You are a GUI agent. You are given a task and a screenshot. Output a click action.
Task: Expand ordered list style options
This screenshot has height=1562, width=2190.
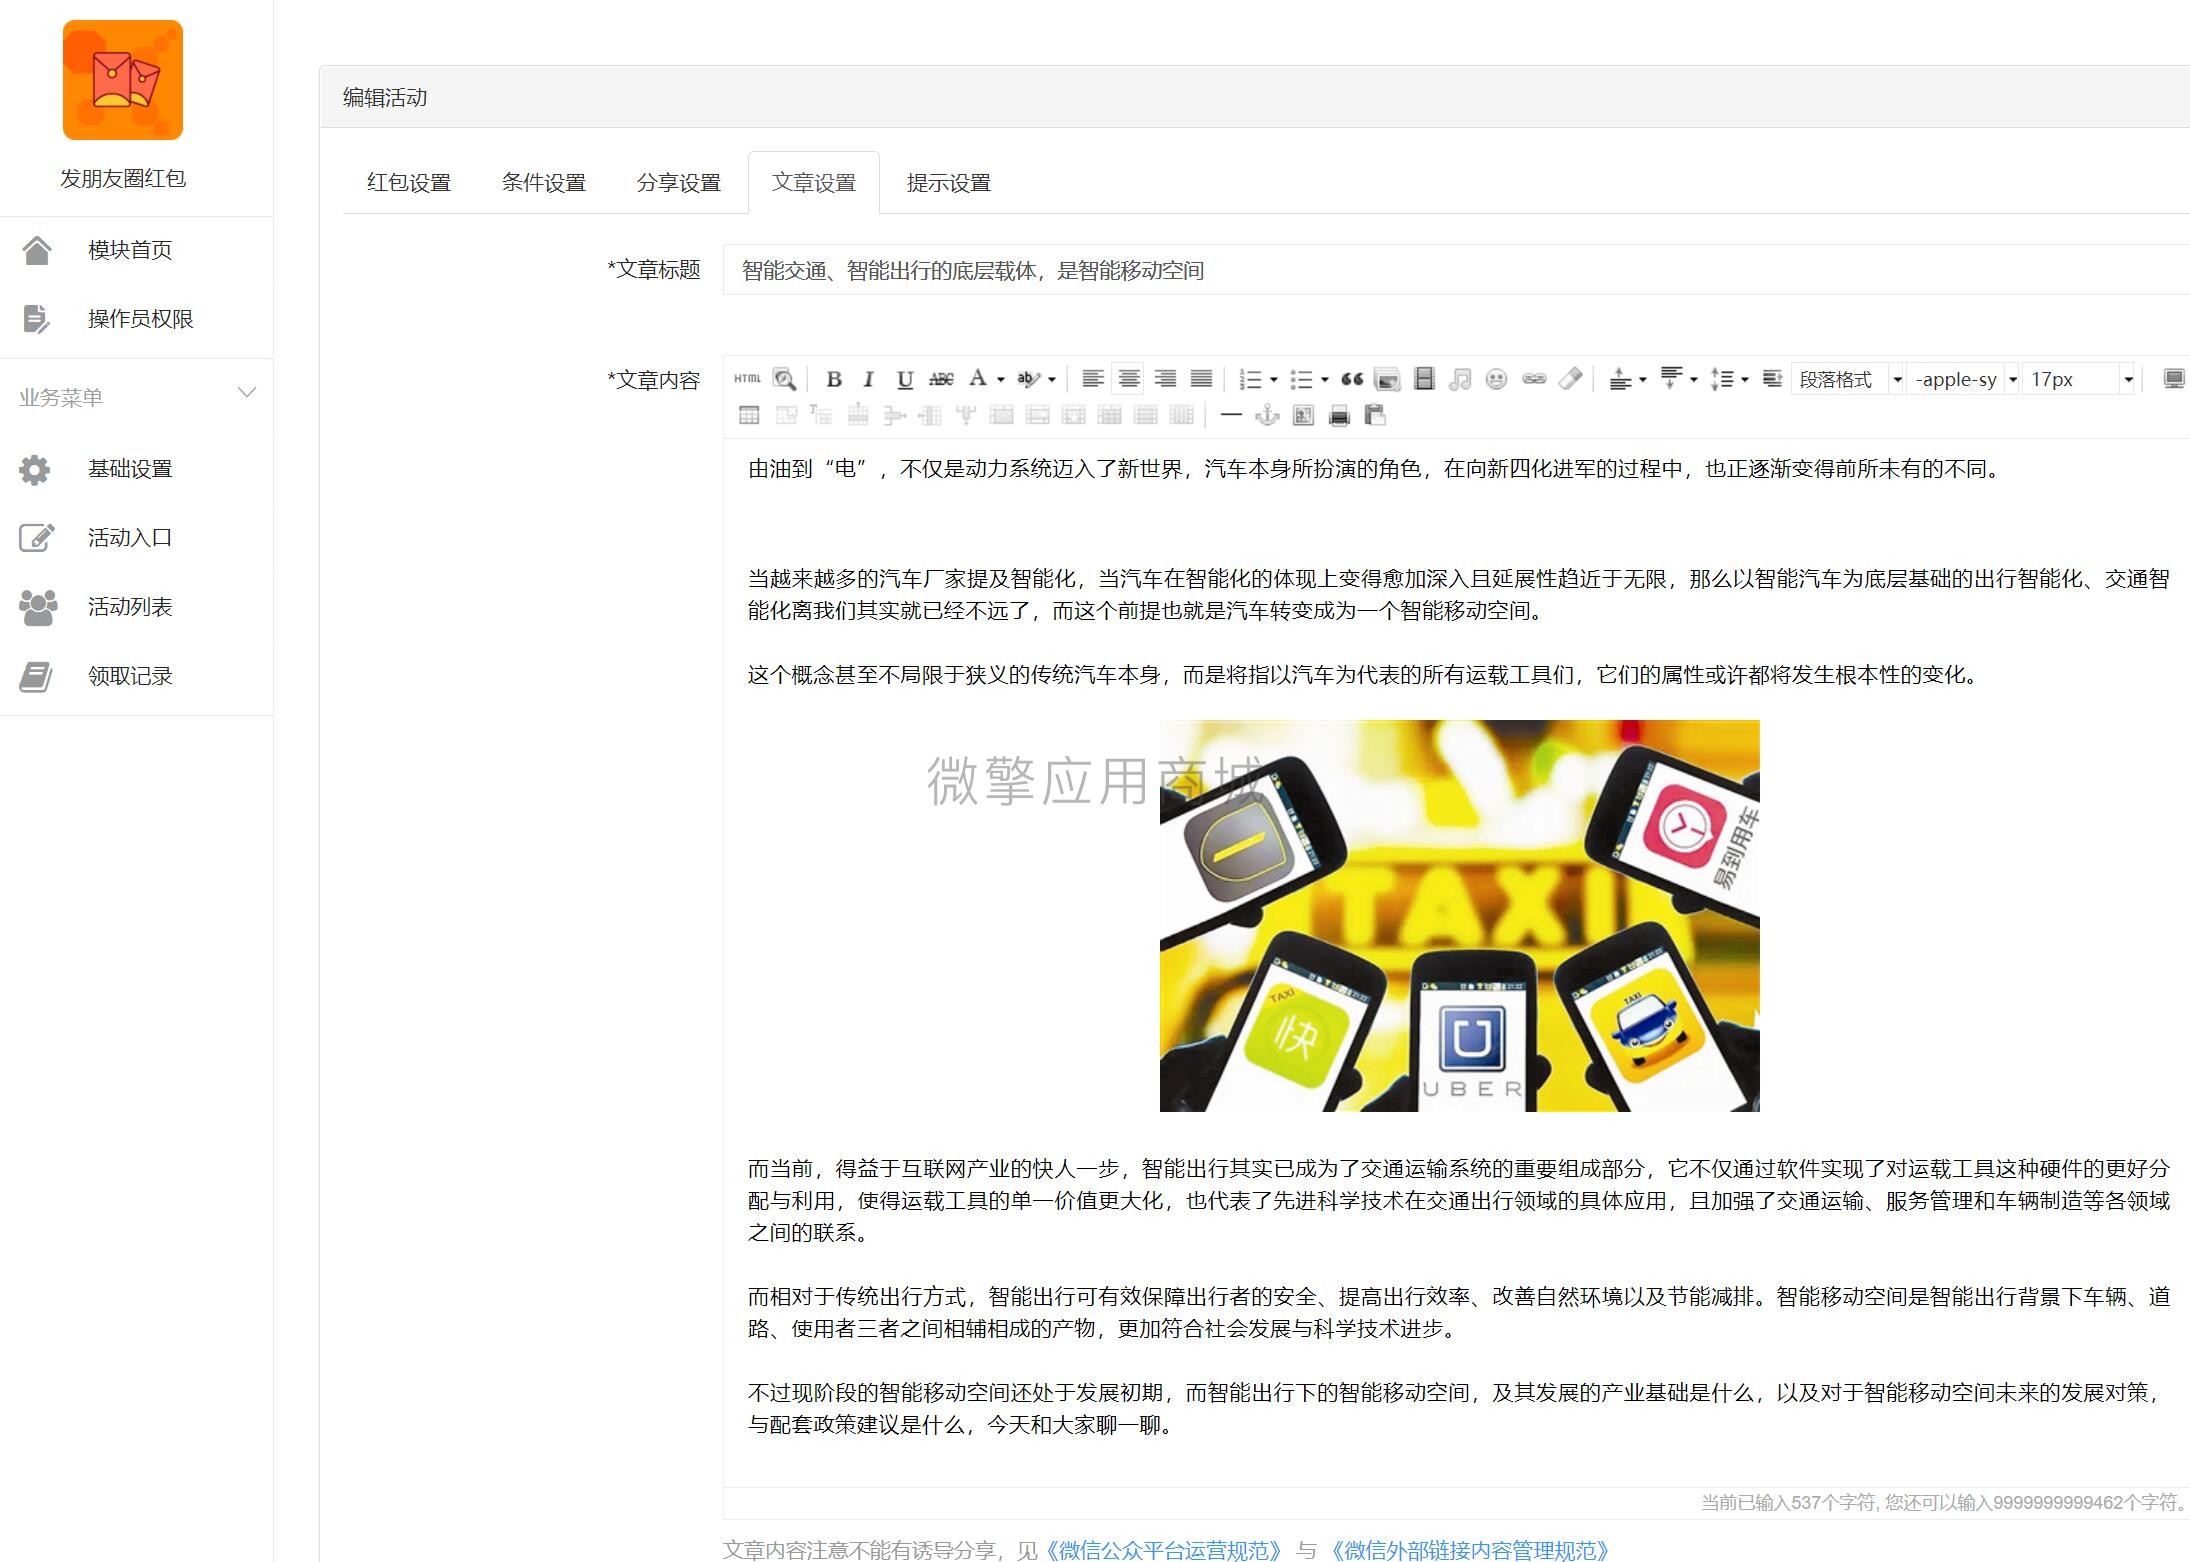pyautogui.click(x=1273, y=379)
